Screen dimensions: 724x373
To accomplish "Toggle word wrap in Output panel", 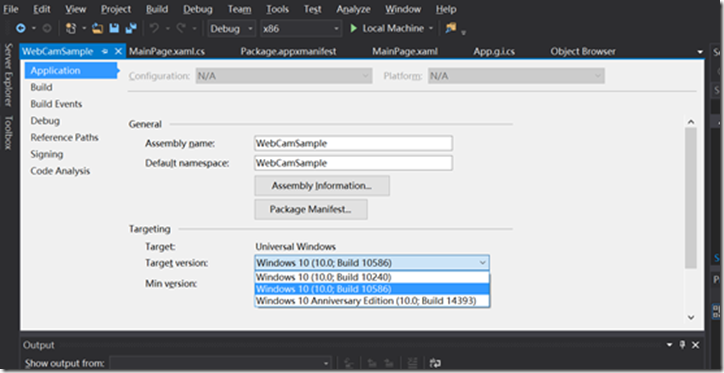I will pyautogui.click(x=434, y=363).
